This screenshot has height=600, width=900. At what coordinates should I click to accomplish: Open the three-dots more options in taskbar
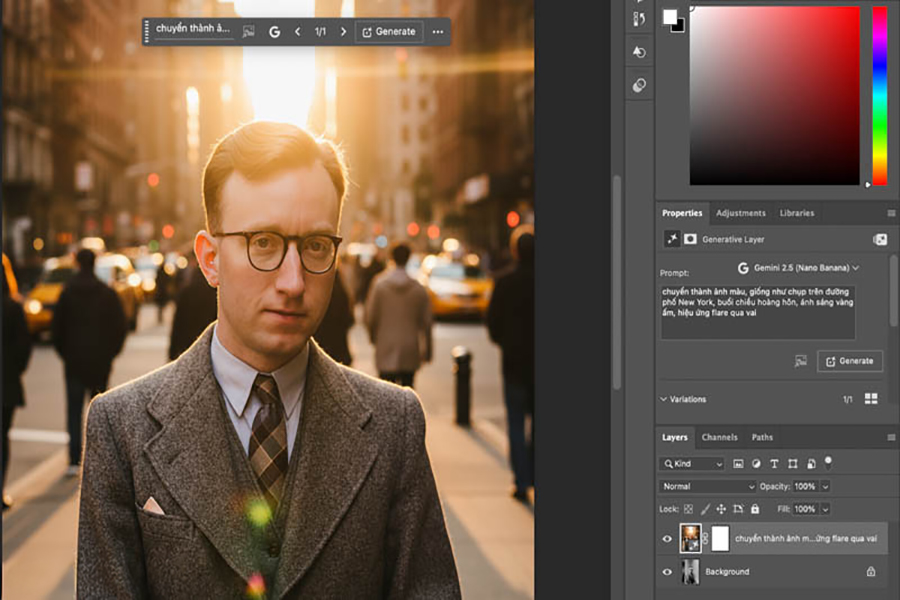(438, 32)
